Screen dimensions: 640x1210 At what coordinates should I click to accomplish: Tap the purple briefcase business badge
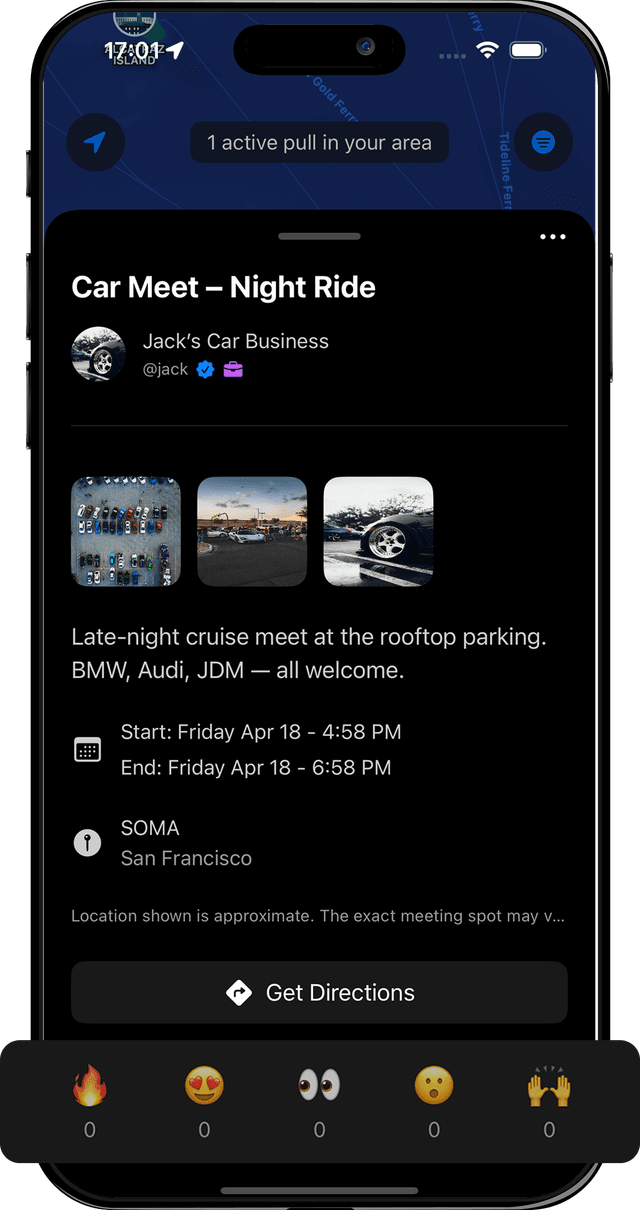[x=233, y=370]
